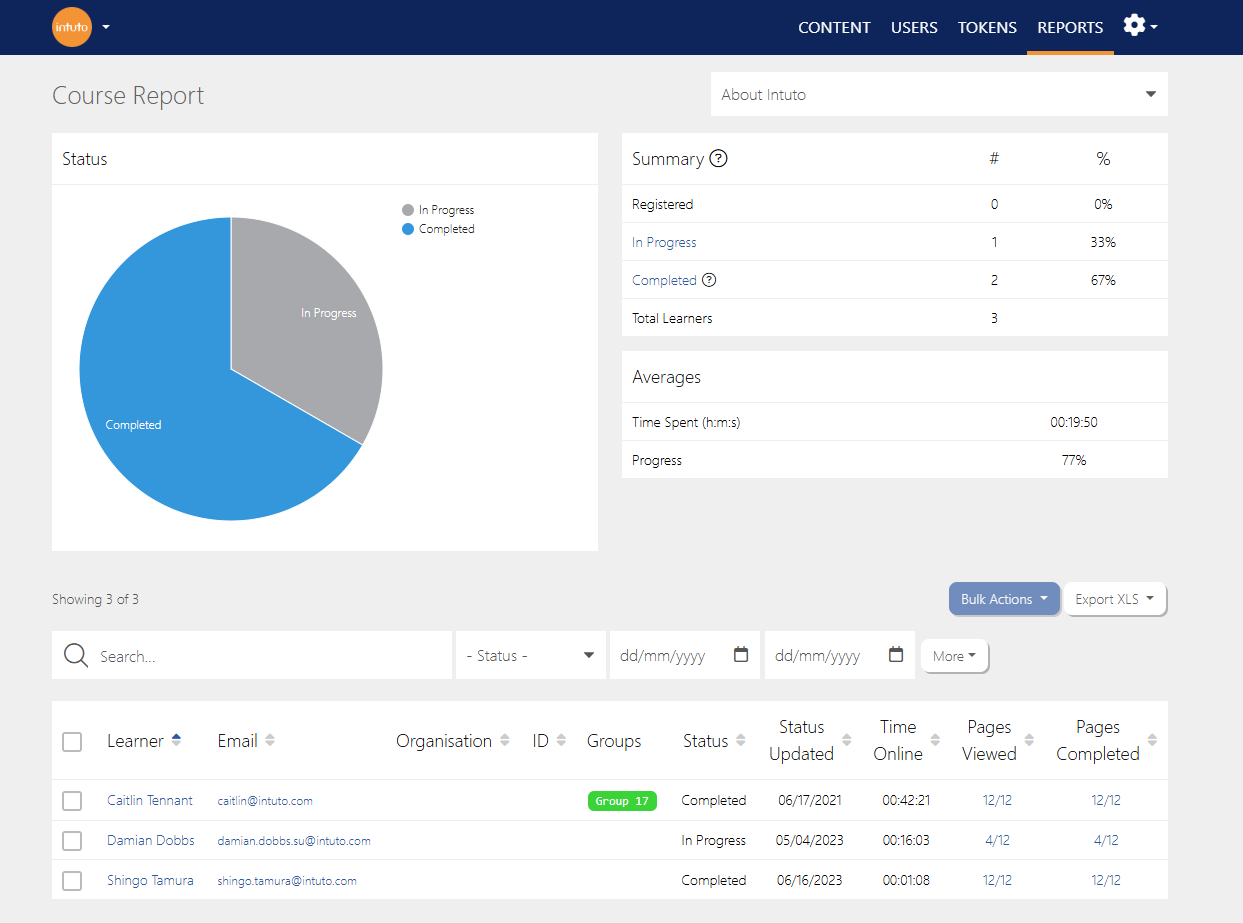Switch to the TOKENS tab
Viewport: 1243px width, 923px height.
click(987, 27)
